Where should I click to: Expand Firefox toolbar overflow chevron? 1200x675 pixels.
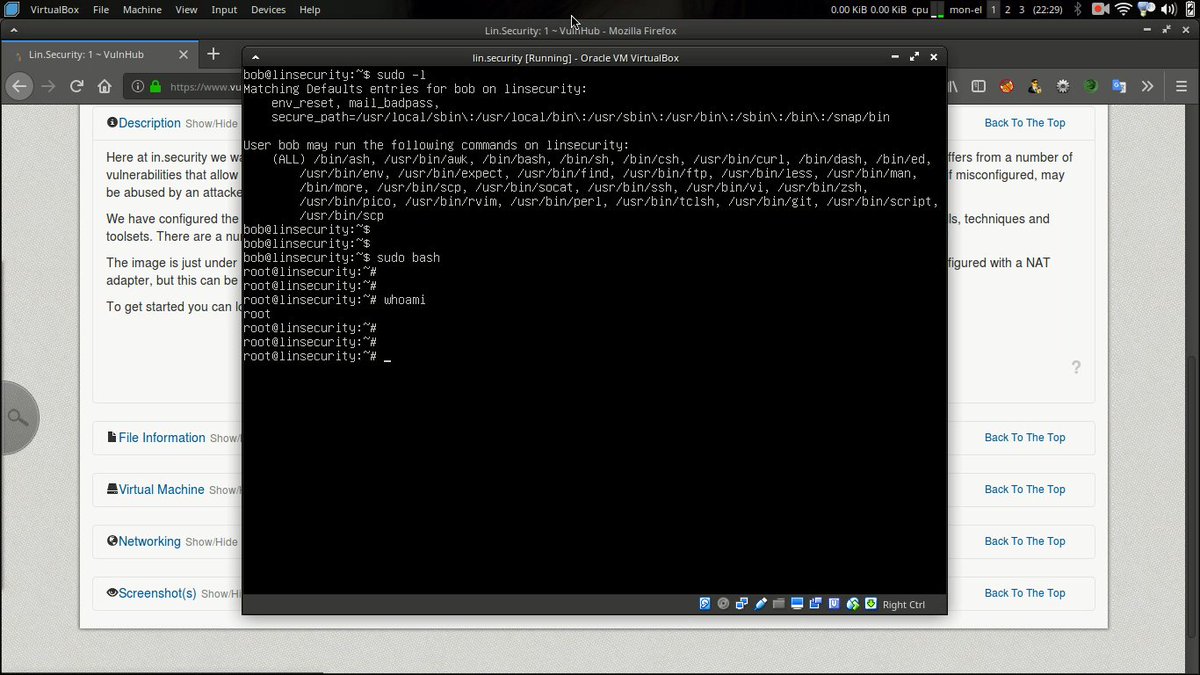coord(1147,87)
